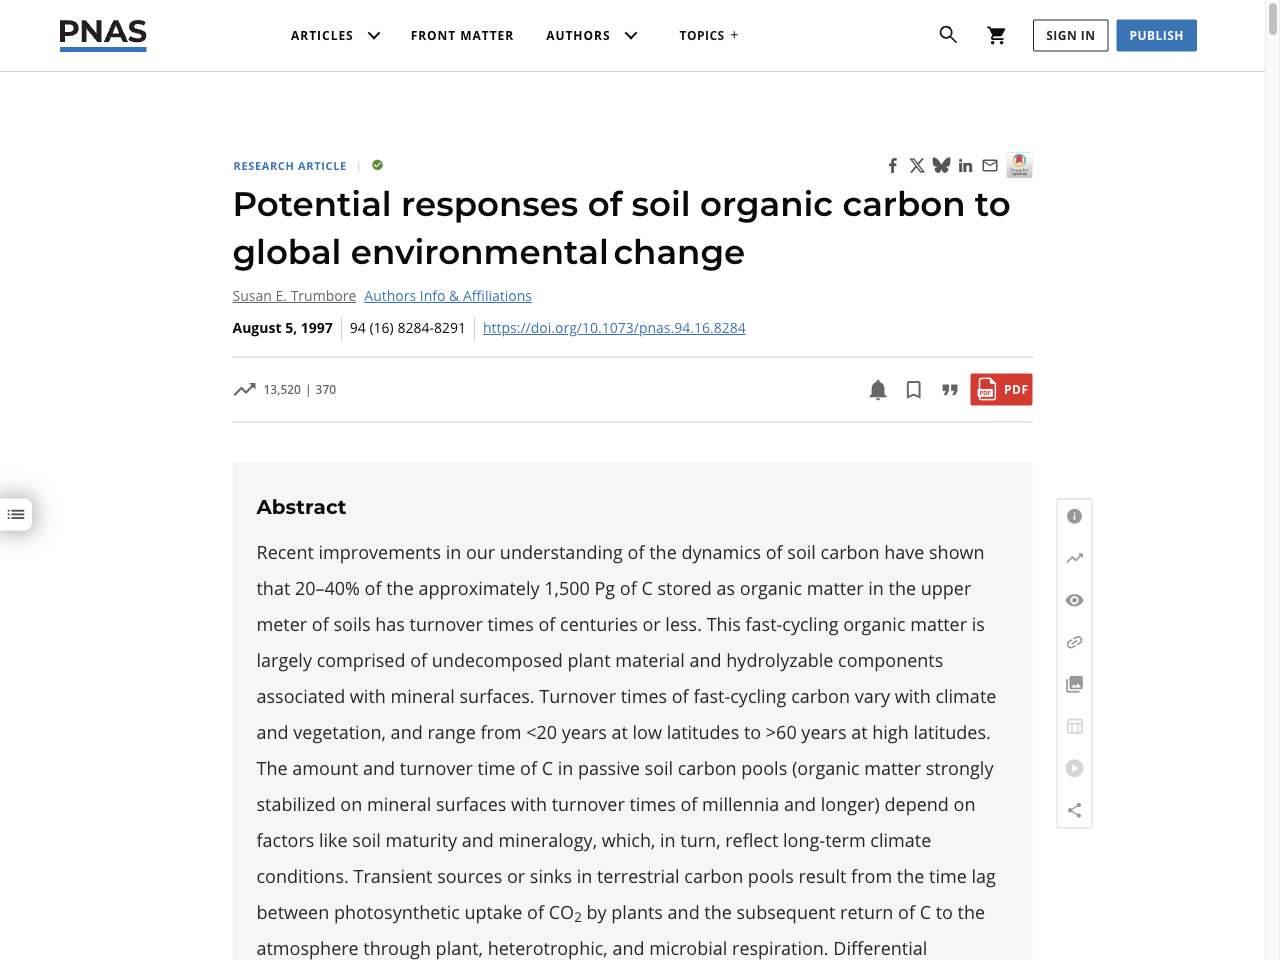Share the article on Bluesky

pyautogui.click(x=941, y=165)
